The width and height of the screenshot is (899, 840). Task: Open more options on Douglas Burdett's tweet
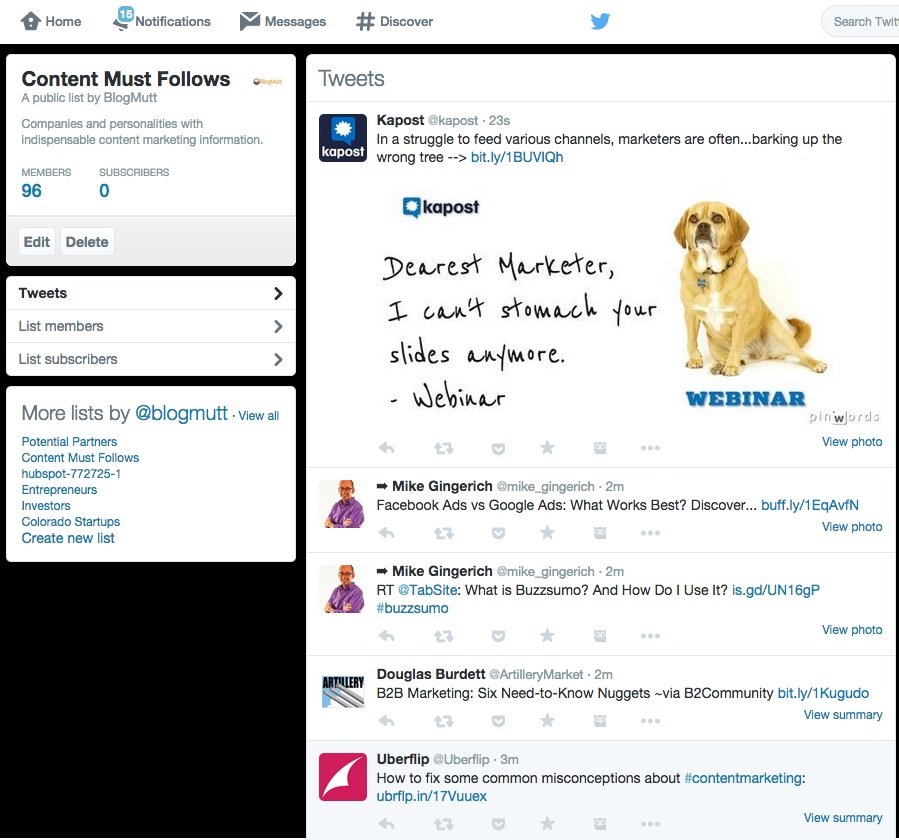pyautogui.click(x=650, y=721)
